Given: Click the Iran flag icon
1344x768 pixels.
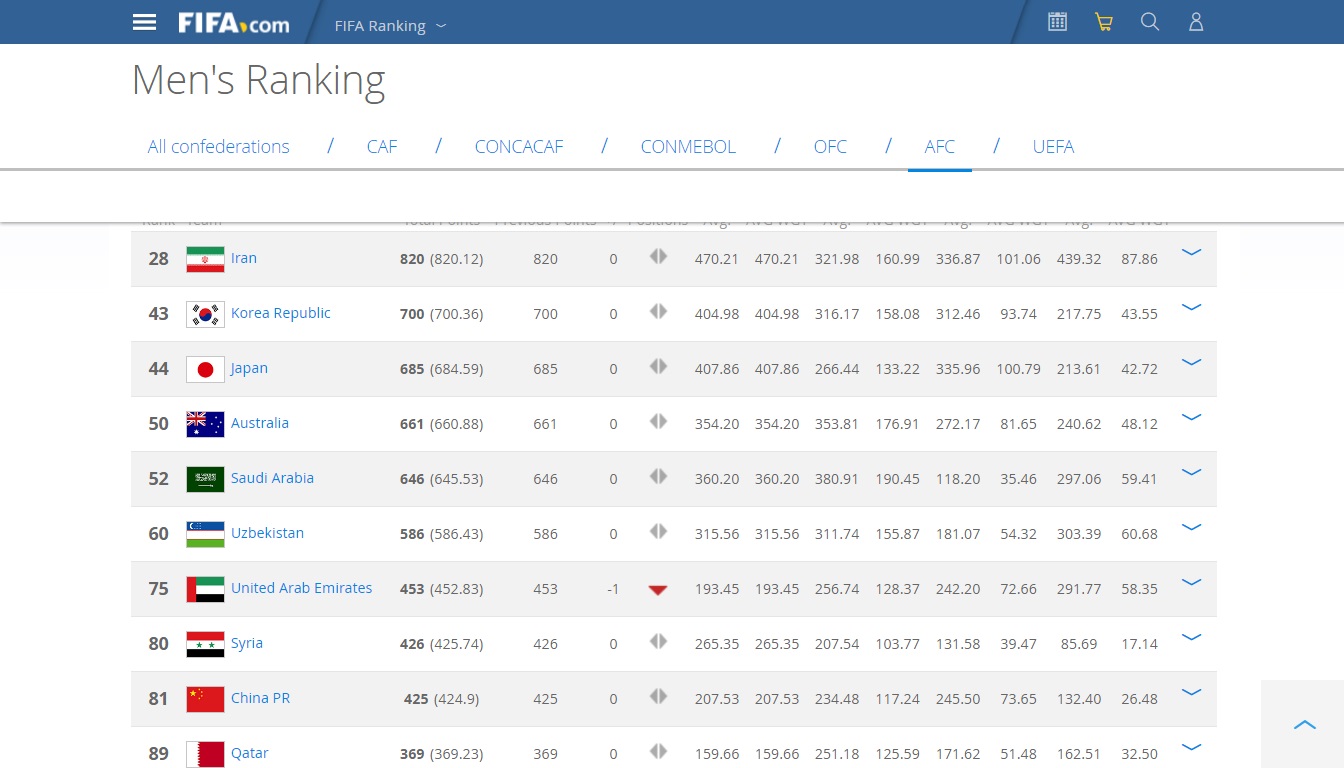Looking at the screenshot, I should coord(205,259).
